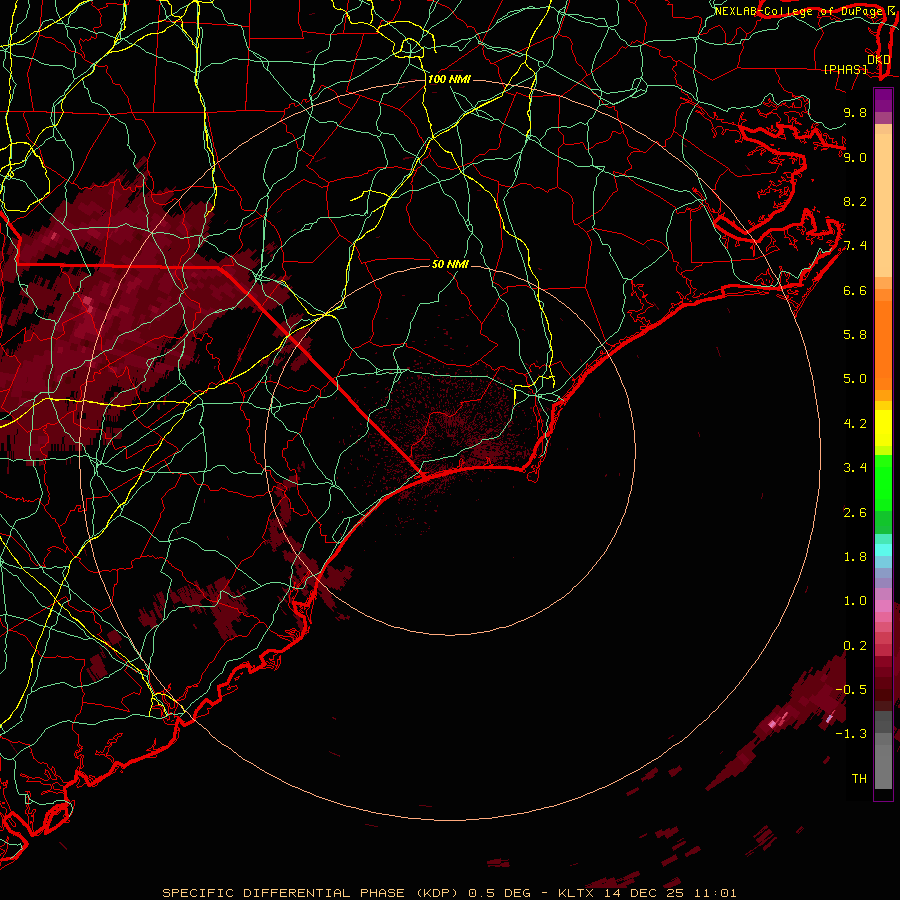Click the "DKD" product code label
This screenshot has width=900, height=900.
click(879, 60)
